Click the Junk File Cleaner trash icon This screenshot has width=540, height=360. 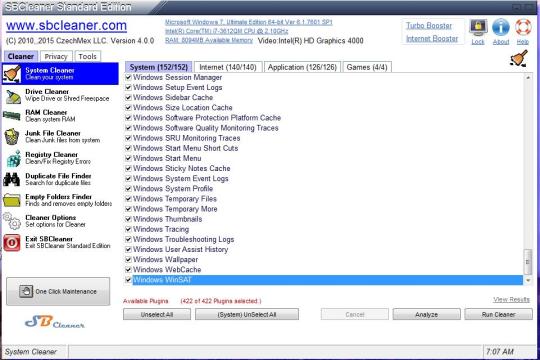click(x=12, y=137)
